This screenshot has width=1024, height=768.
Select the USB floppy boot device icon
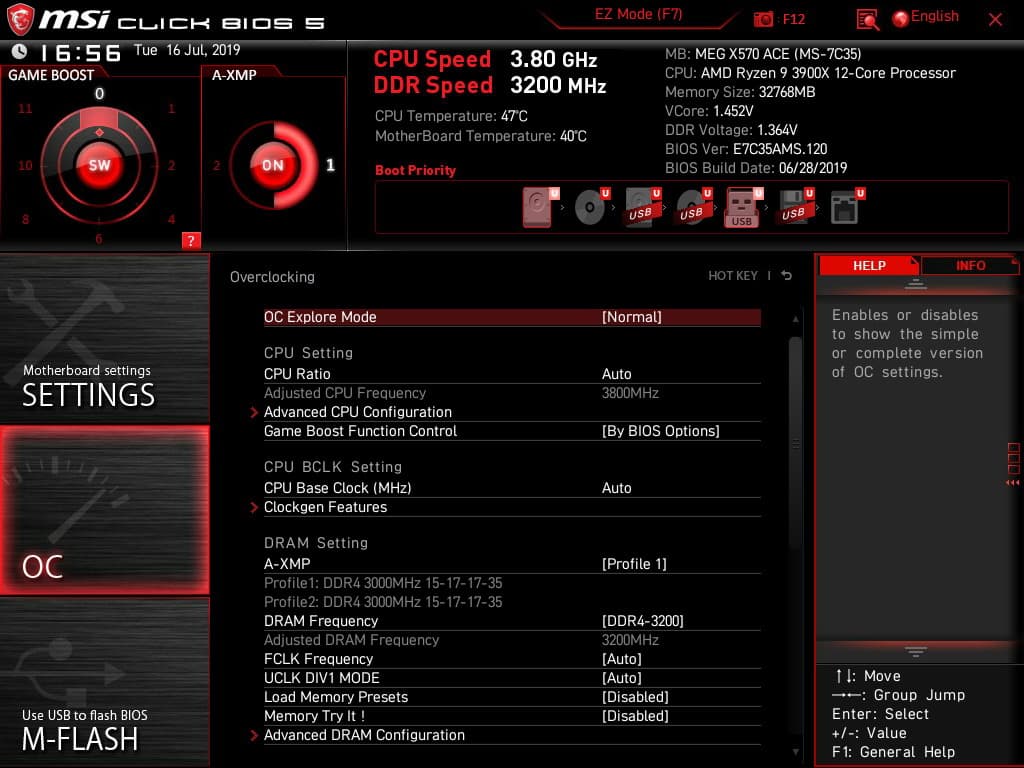click(795, 207)
